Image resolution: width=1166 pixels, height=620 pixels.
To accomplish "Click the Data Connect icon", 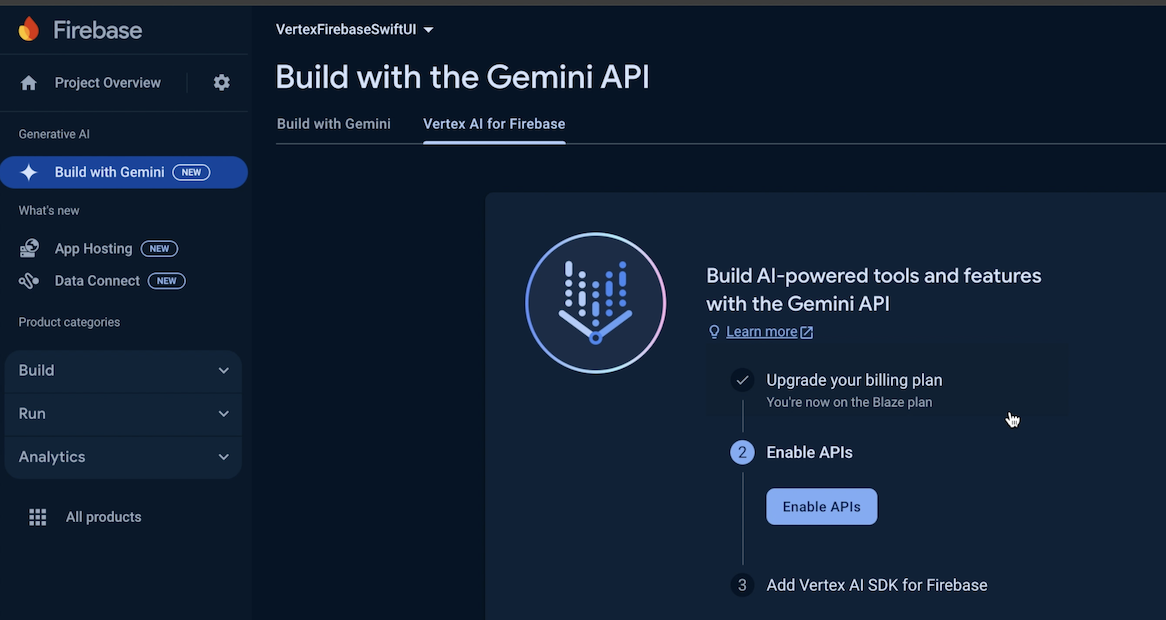I will coord(29,281).
